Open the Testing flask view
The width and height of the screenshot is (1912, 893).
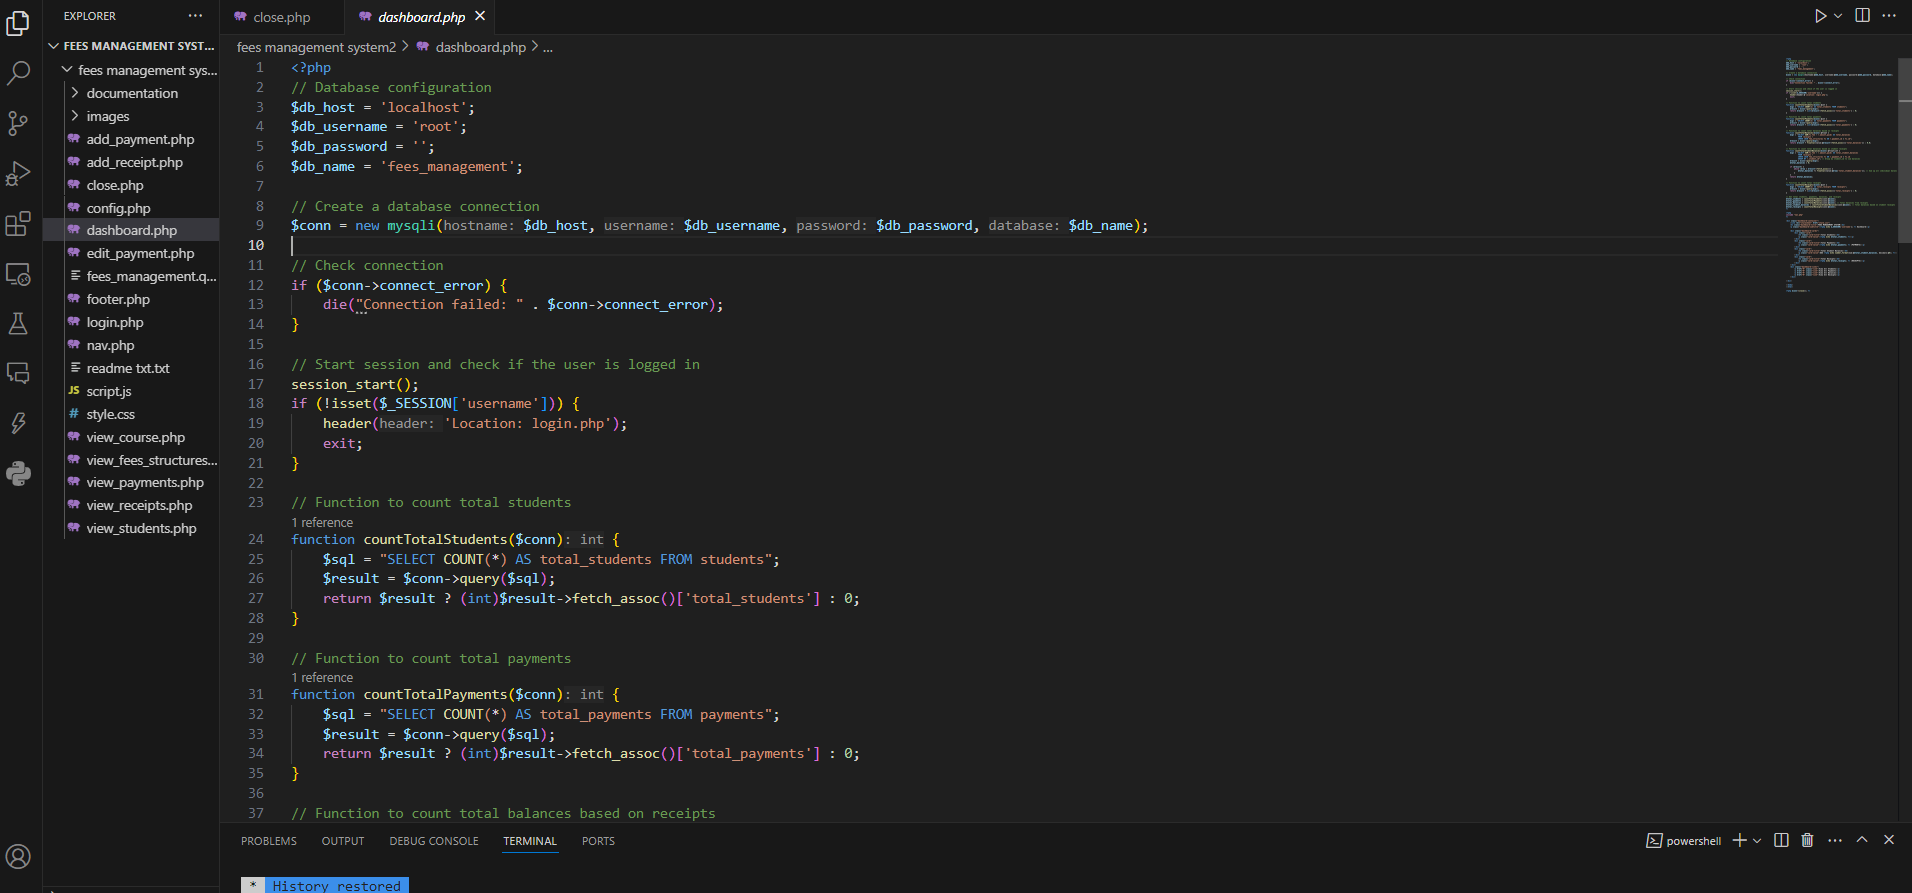coord(18,323)
